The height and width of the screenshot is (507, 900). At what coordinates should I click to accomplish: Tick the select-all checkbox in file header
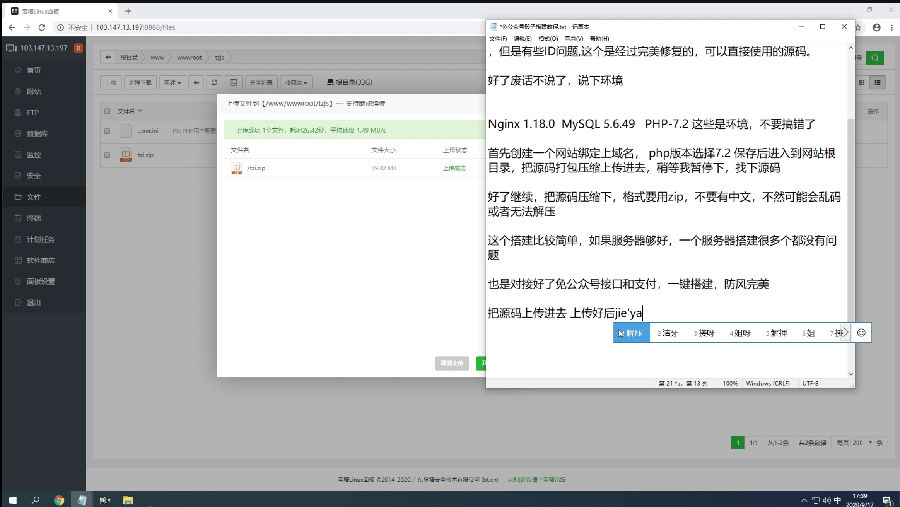(x=107, y=110)
